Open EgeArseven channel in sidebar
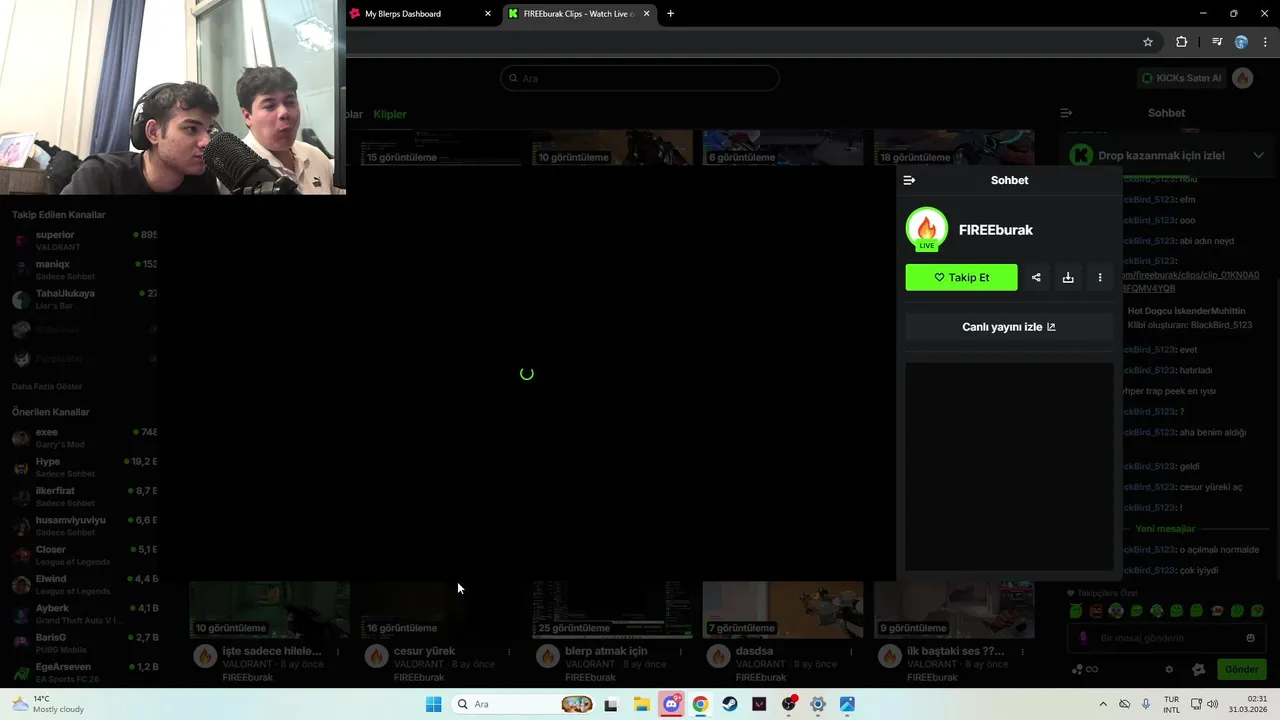The height and width of the screenshot is (720, 1280). [x=84, y=672]
